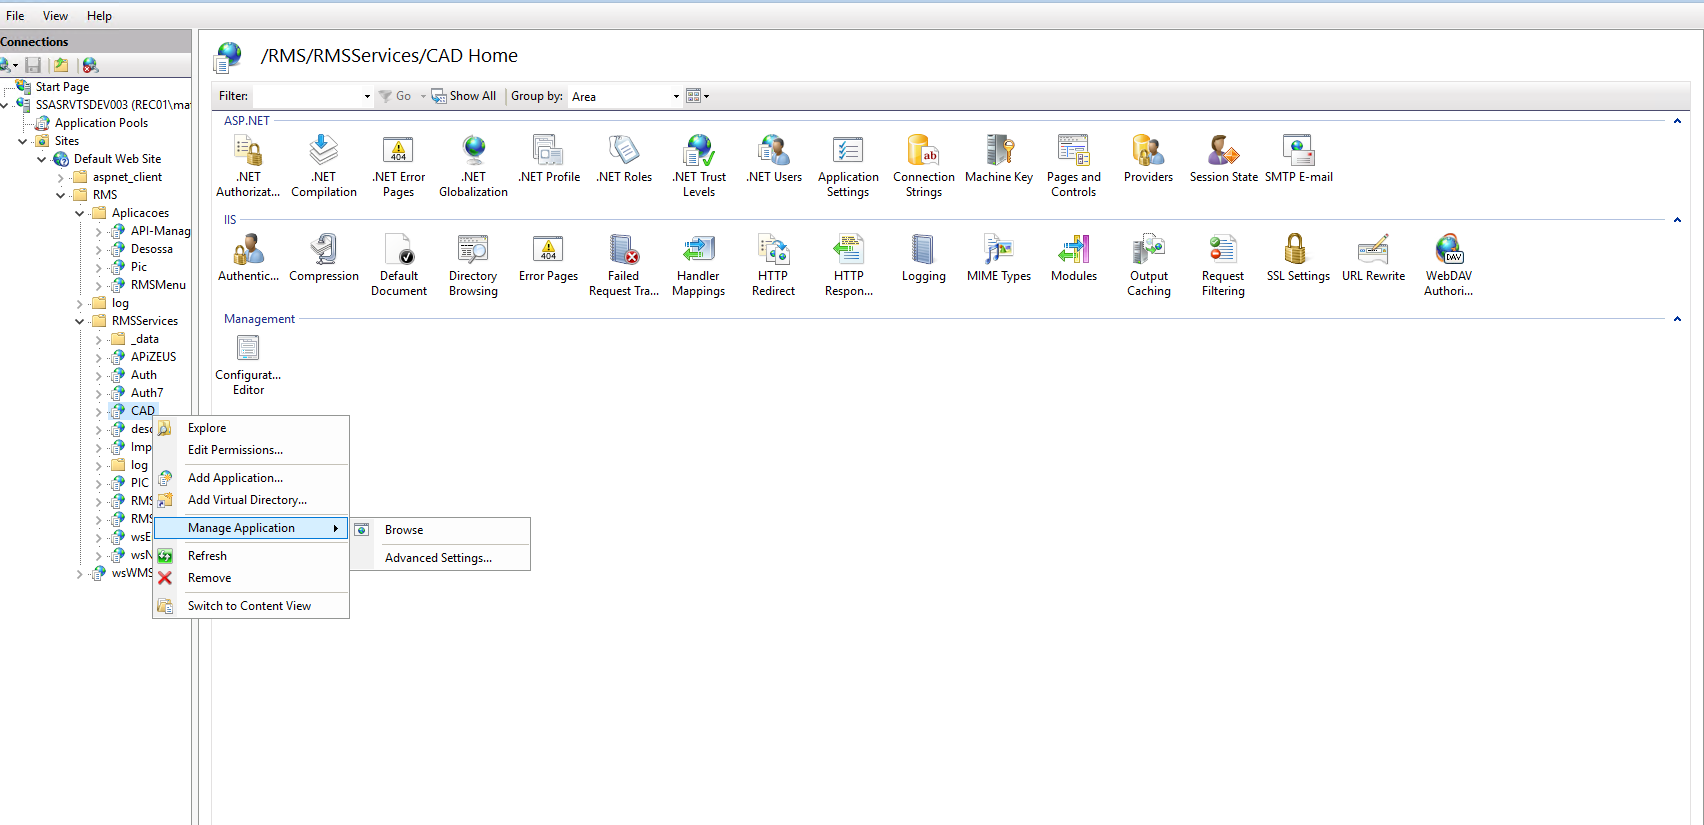Open the Request Filtering feature
Image resolution: width=1704 pixels, height=825 pixels.
(1222, 265)
